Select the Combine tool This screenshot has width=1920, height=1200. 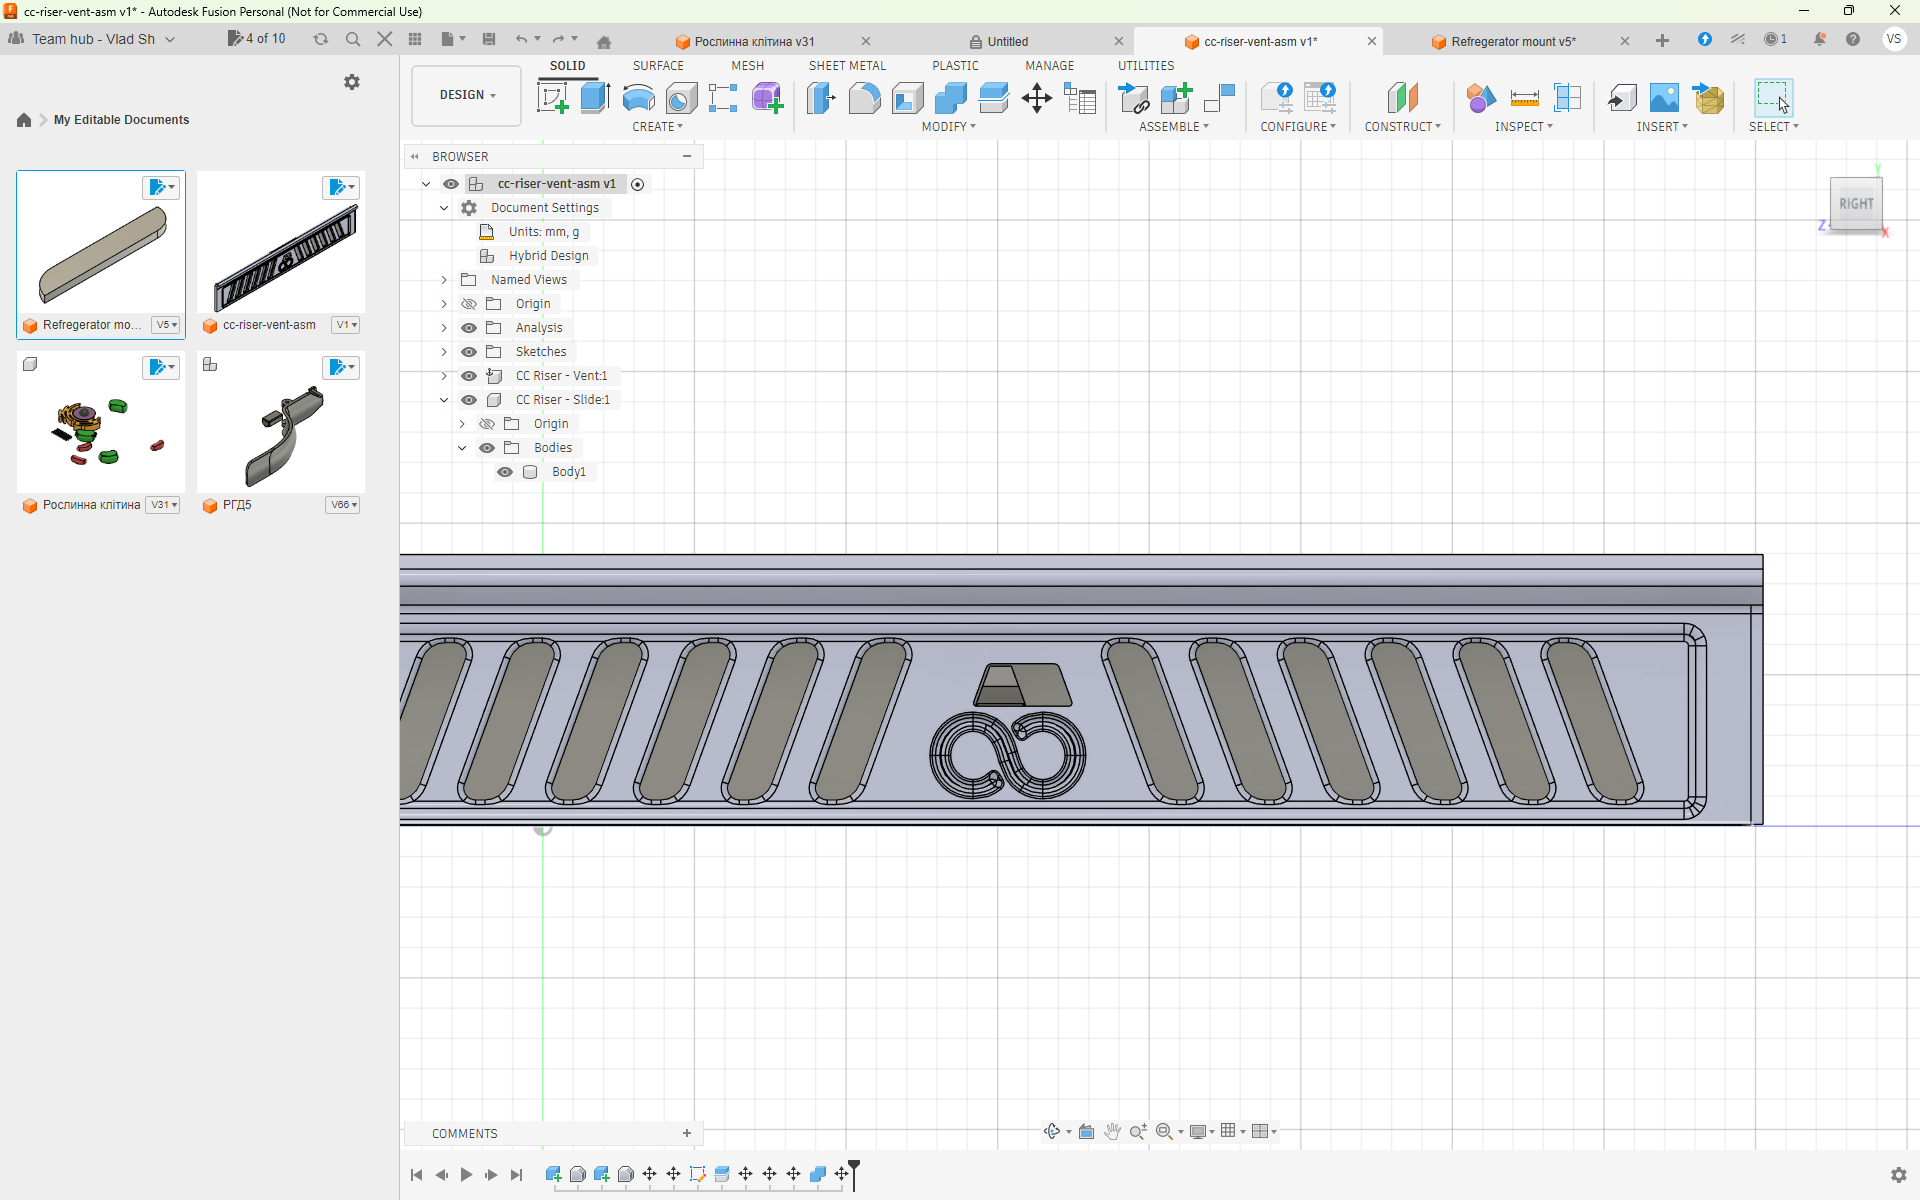tap(950, 98)
